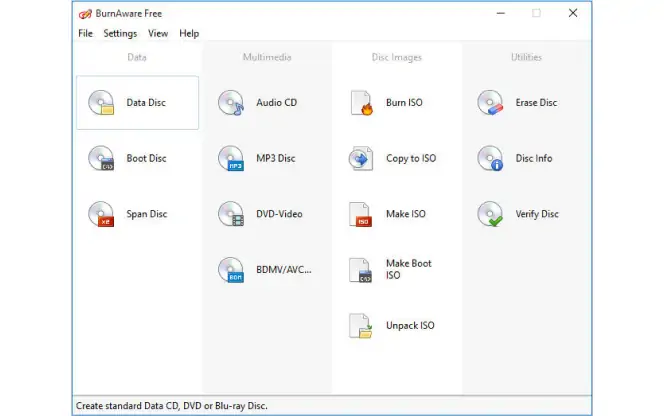This screenshot has width=664, height=416.
Task: Click the "Burn ISO" label
Action: click(404, 103)
